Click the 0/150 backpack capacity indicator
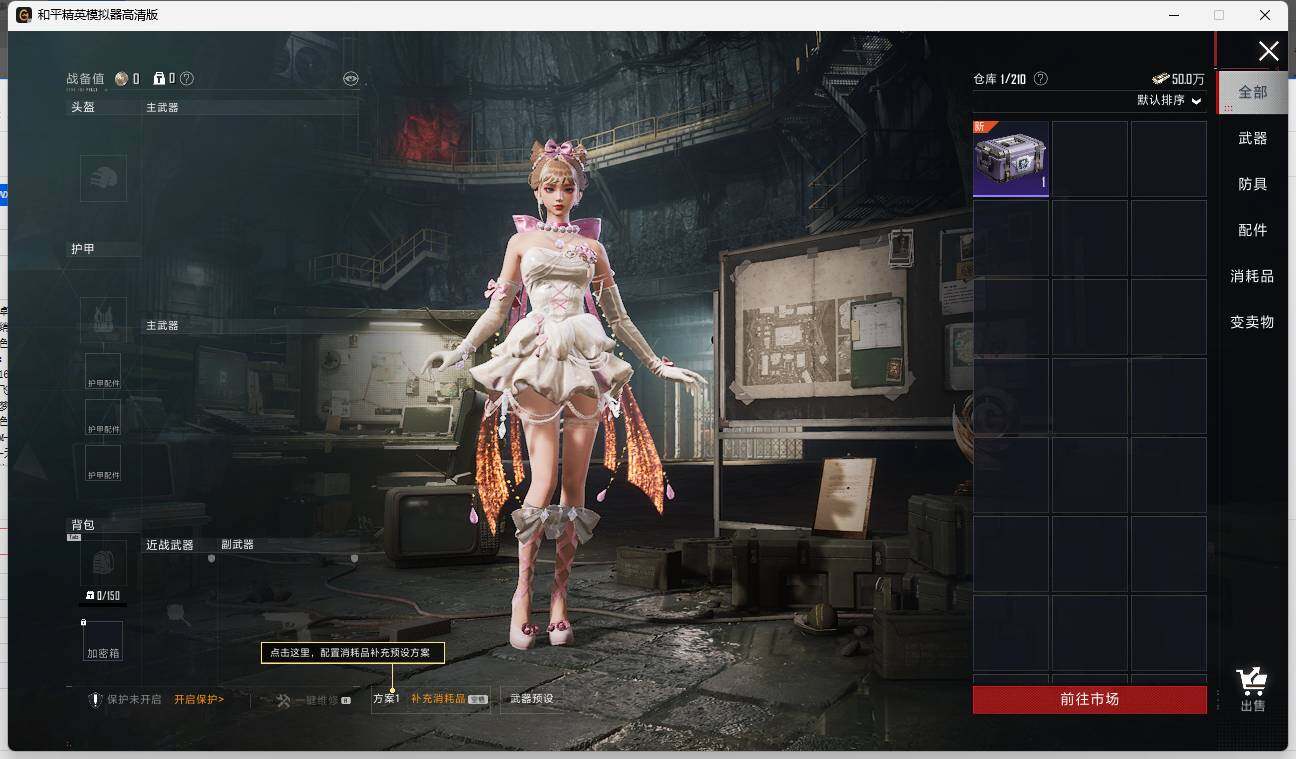This screenshot has height=759, width=1296. (x=104, y=596)
